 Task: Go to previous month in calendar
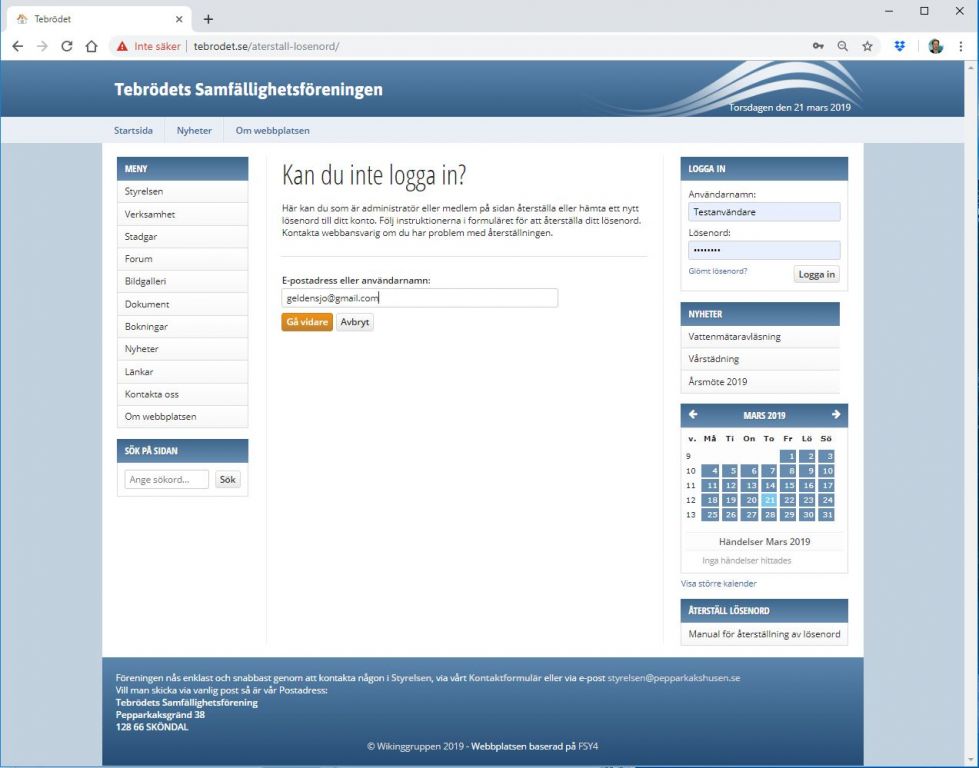point(694,415)
